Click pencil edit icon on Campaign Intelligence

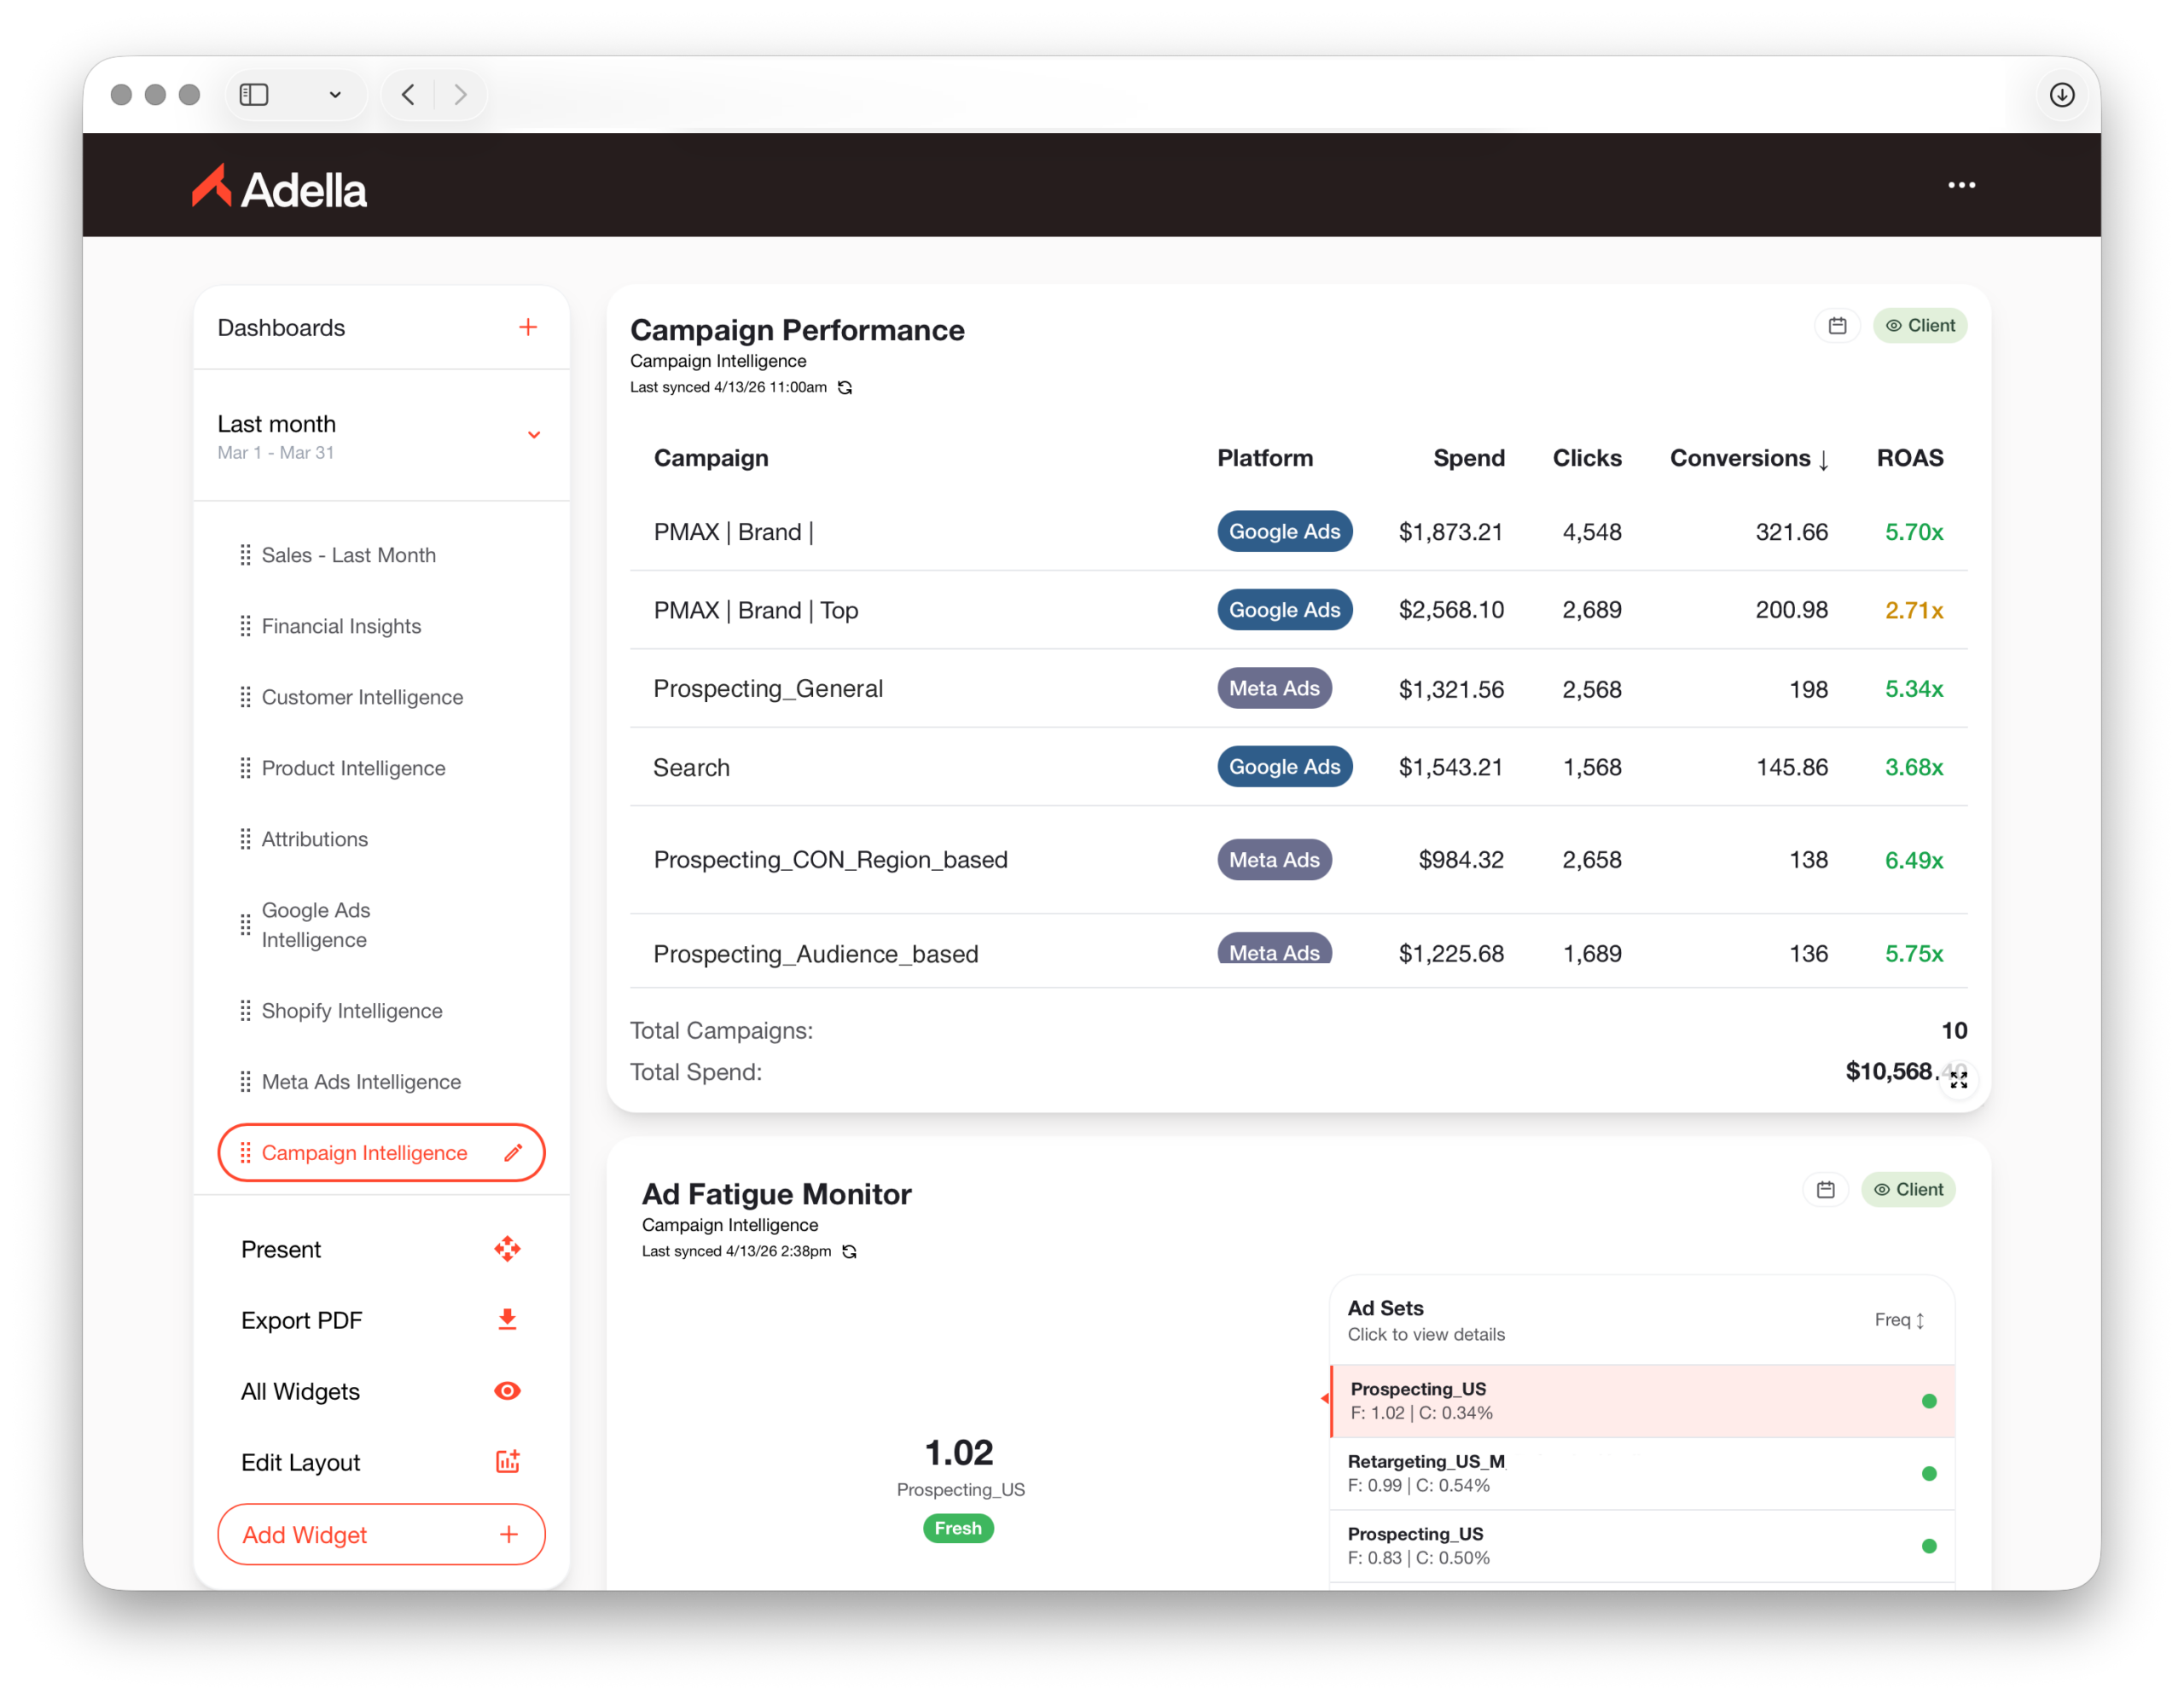(x=513, y=1153)
